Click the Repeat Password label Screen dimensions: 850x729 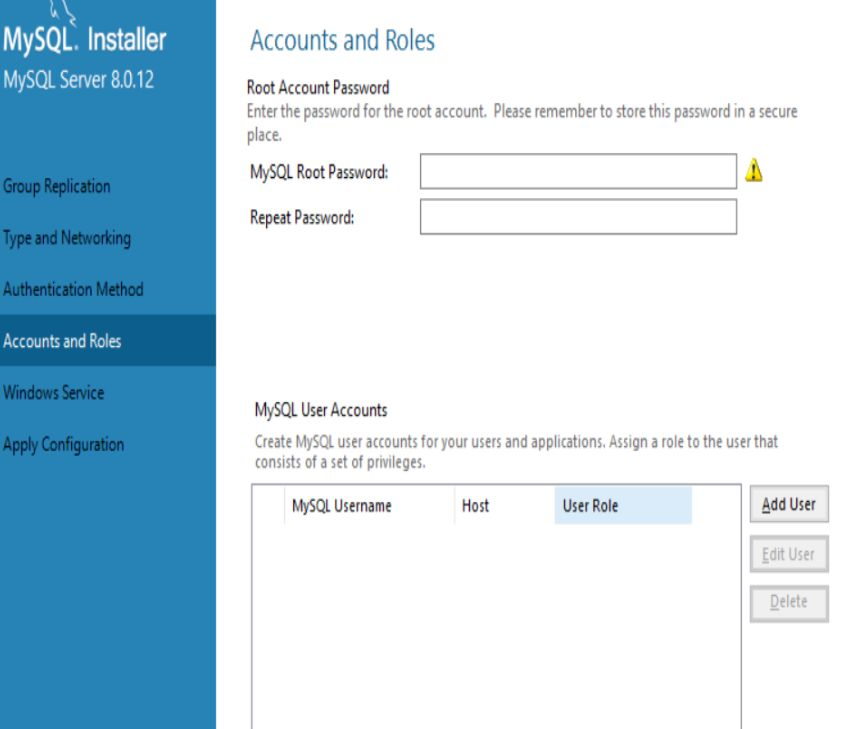pyautogui.click(x=302, y=217)
